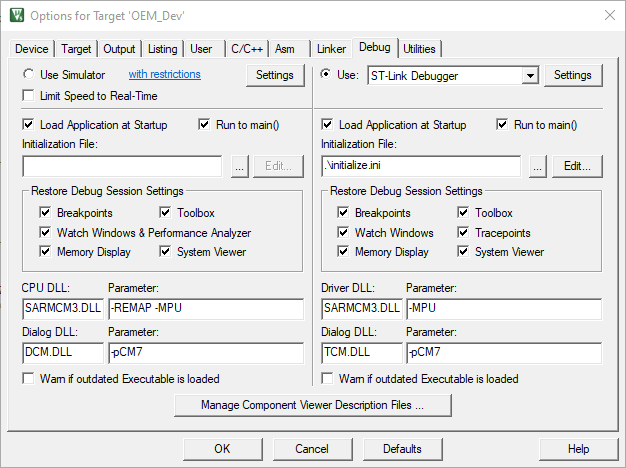
Task: Switch to the Listing tab
Action: point(162,49)
